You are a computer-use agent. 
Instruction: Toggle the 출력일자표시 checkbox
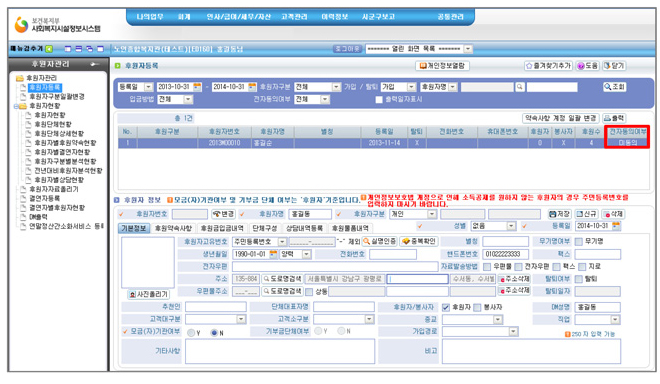pyautogui.click(x=379, y=100)
